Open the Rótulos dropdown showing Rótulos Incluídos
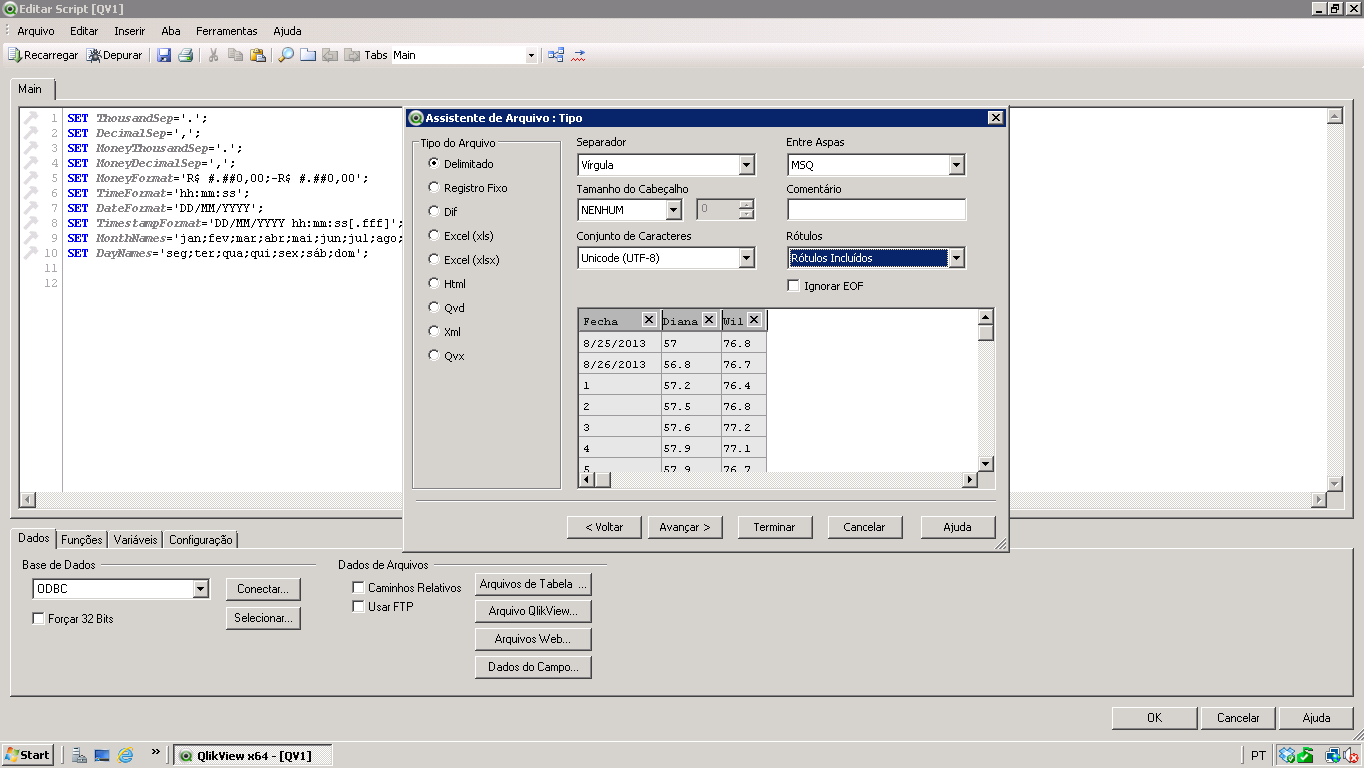The image size is (1364, 768). point(876,258)
